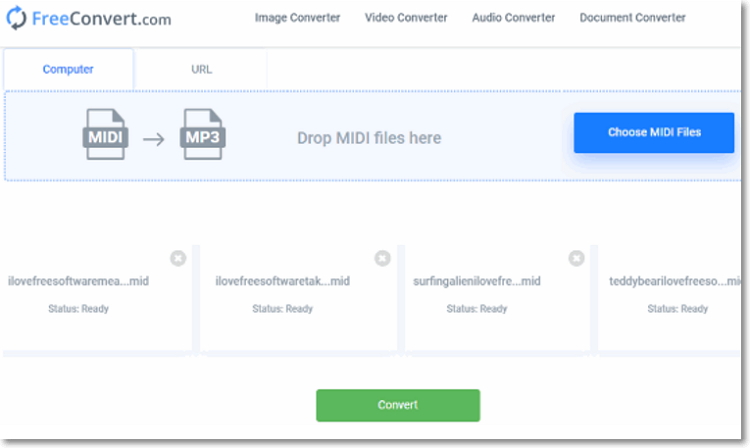This screenshot has height=448, width=750.
Task: Select the surfingalienilovefre...mid file name
Action: [476, 282]
